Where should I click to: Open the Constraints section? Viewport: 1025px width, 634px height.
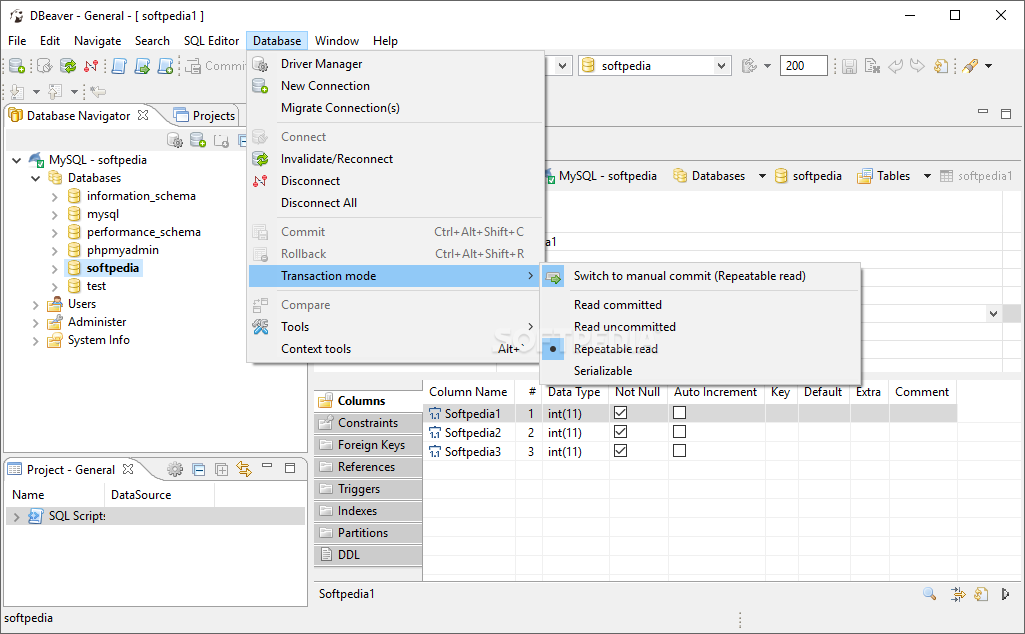[368, 423]
